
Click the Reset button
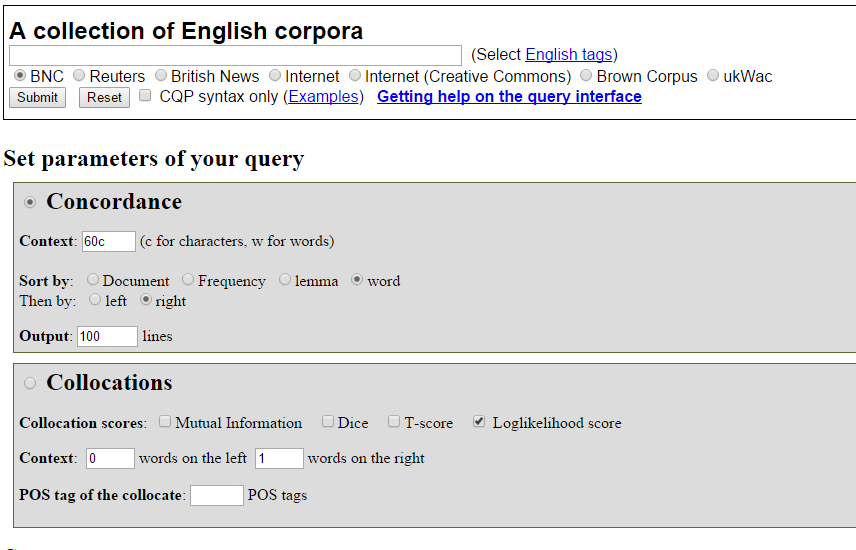[x=104, y=97]
